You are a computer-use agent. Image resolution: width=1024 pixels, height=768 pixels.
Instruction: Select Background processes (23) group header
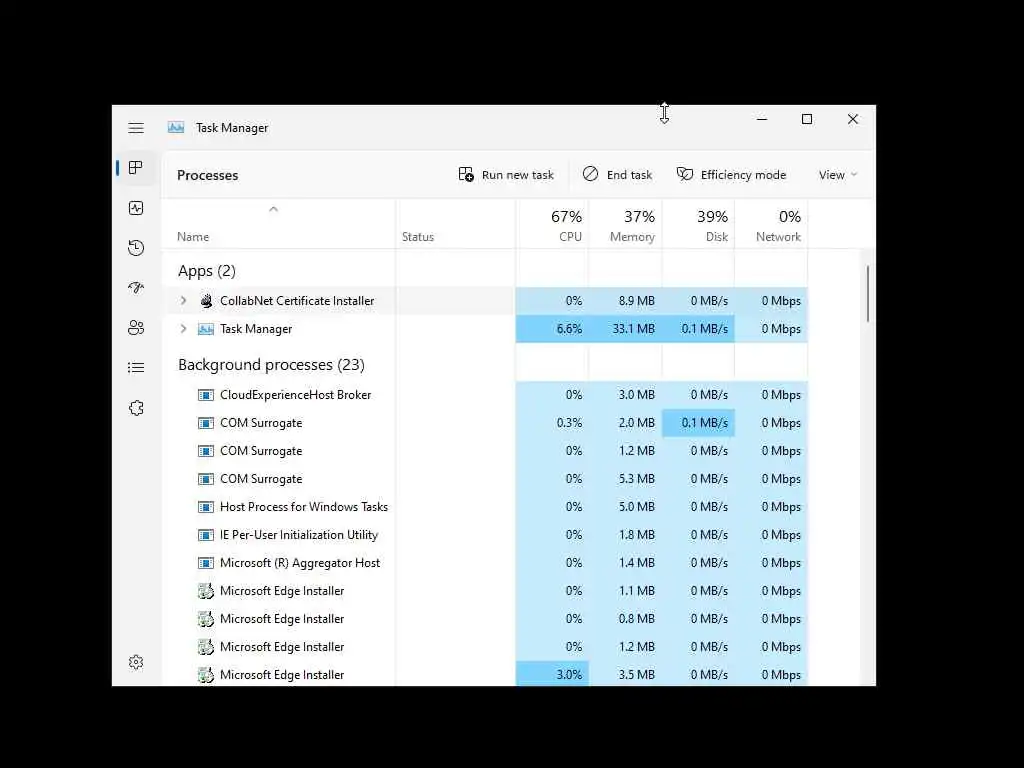coord(271,365)
